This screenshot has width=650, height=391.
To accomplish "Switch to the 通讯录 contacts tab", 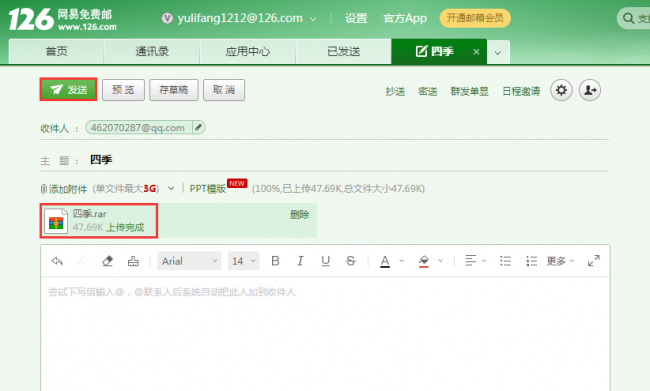I will [x=152, y=51].
